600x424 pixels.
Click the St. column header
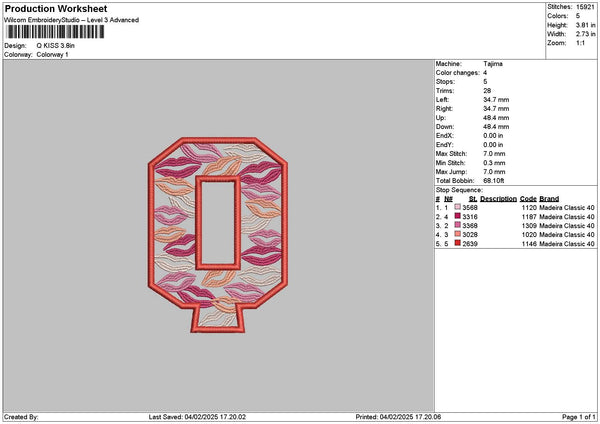coord(473,199)
